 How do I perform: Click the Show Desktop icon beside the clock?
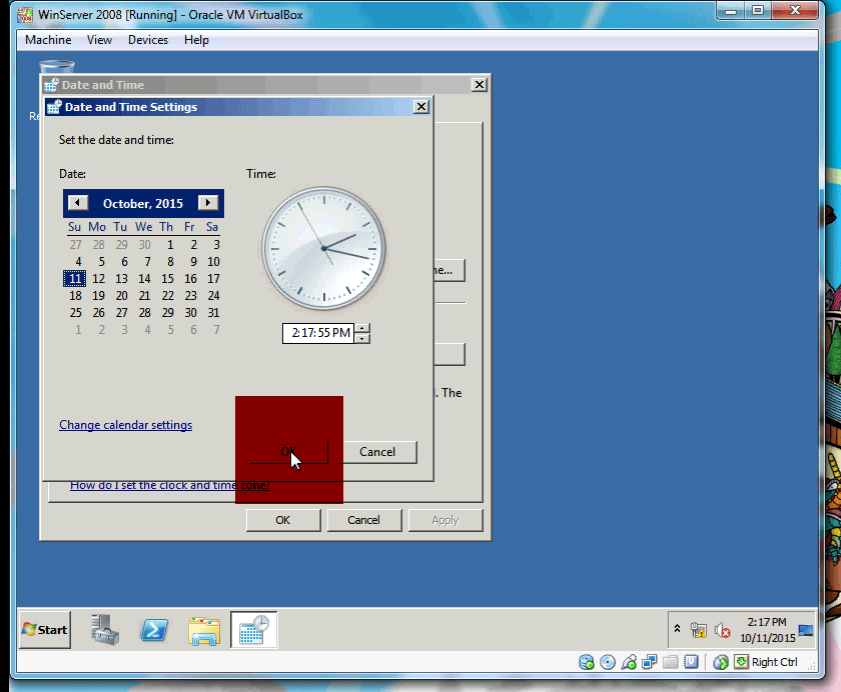coord(806,630)
